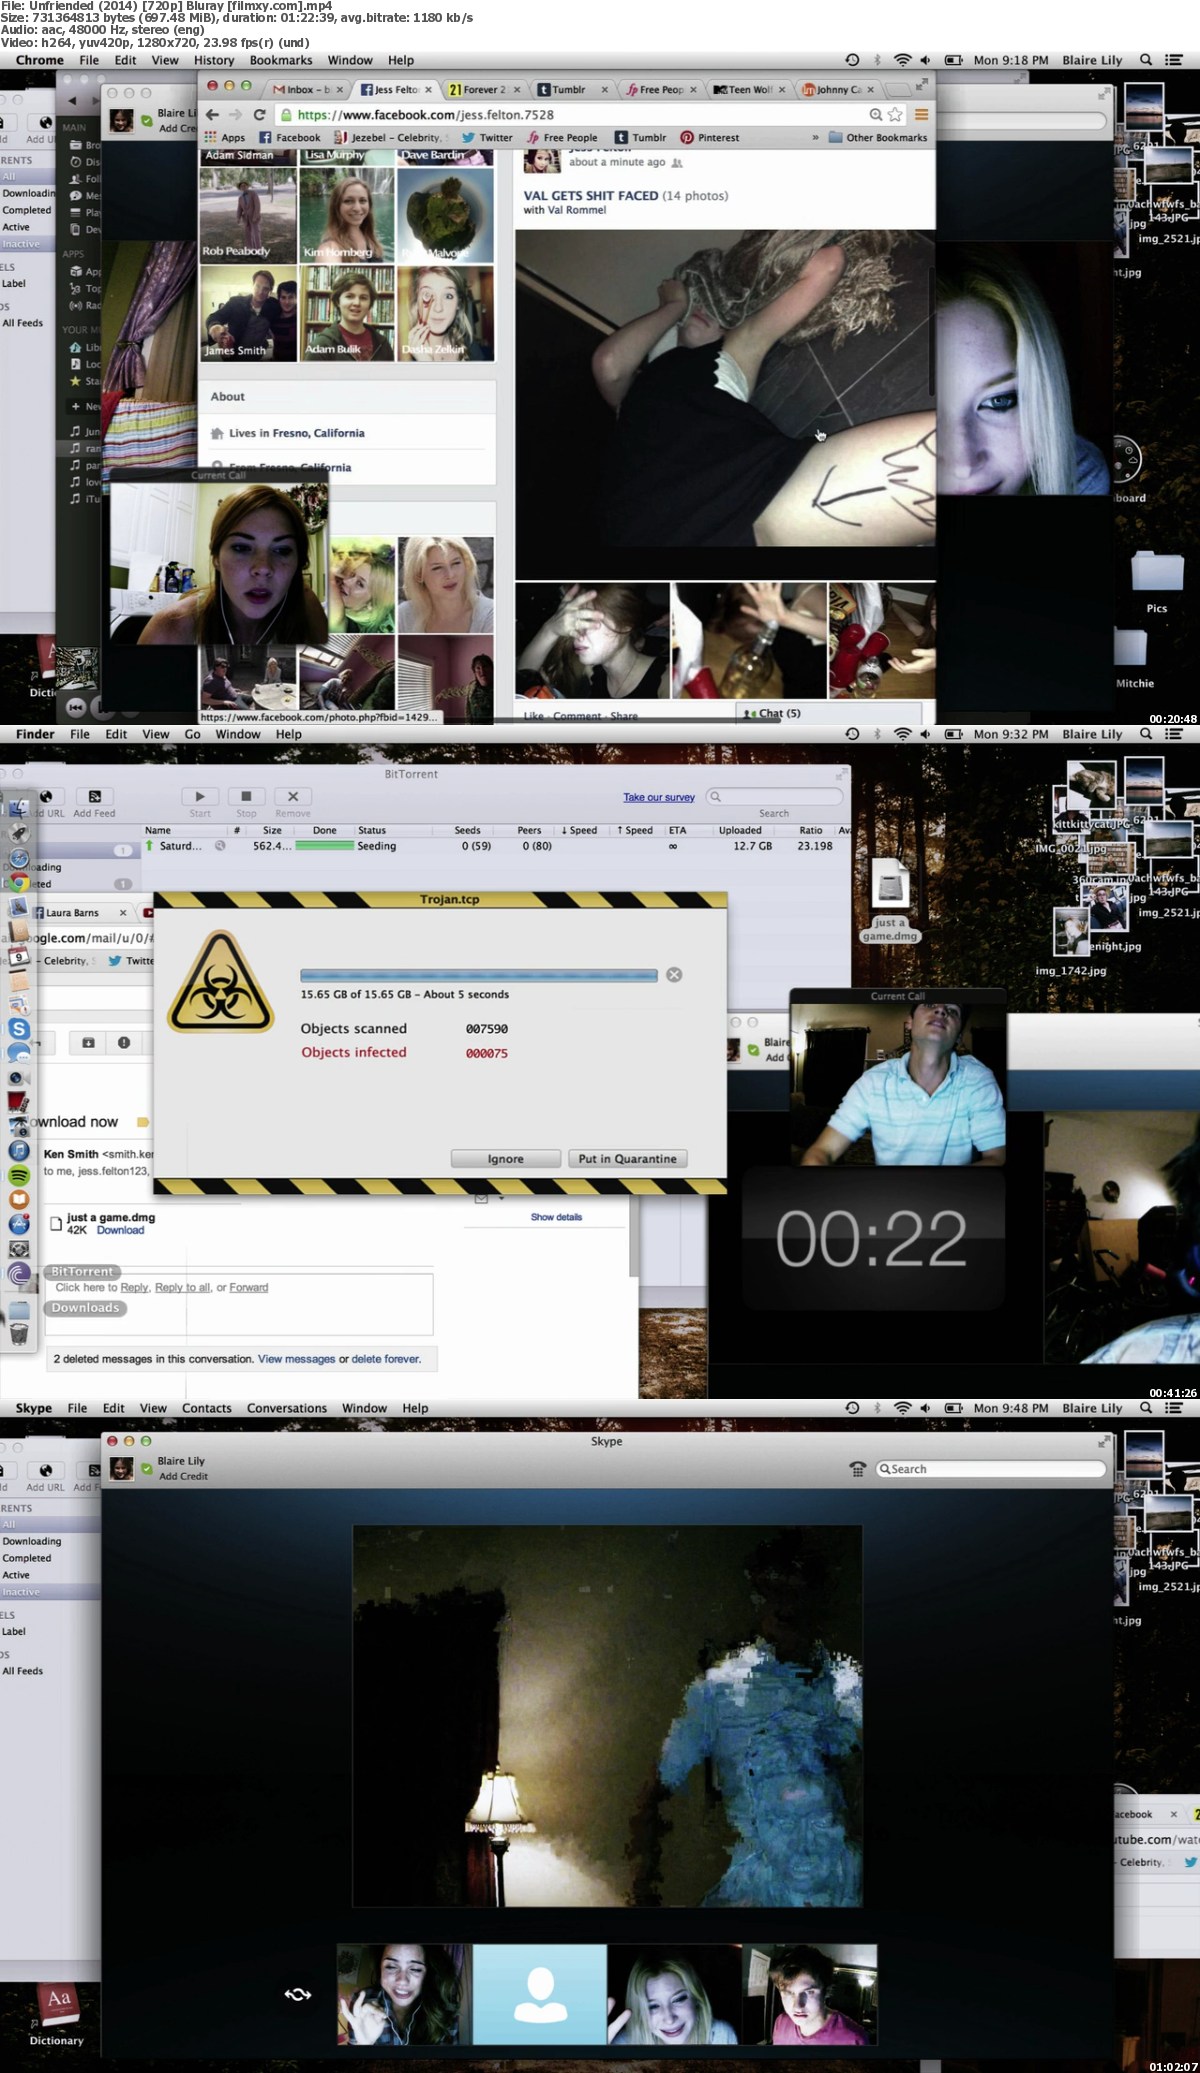Click the Gmail archive icon

point(88,1043)
